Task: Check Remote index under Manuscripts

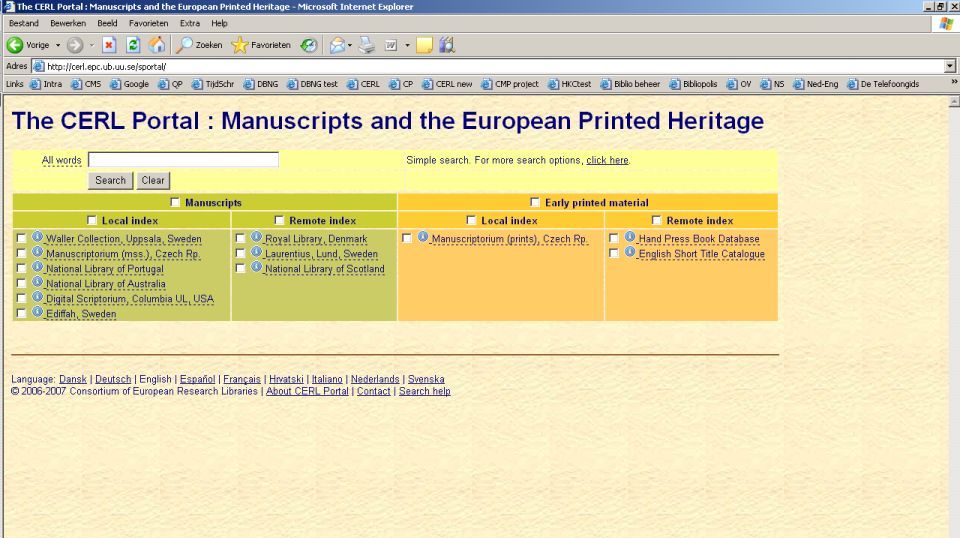Action: point(279,220)
